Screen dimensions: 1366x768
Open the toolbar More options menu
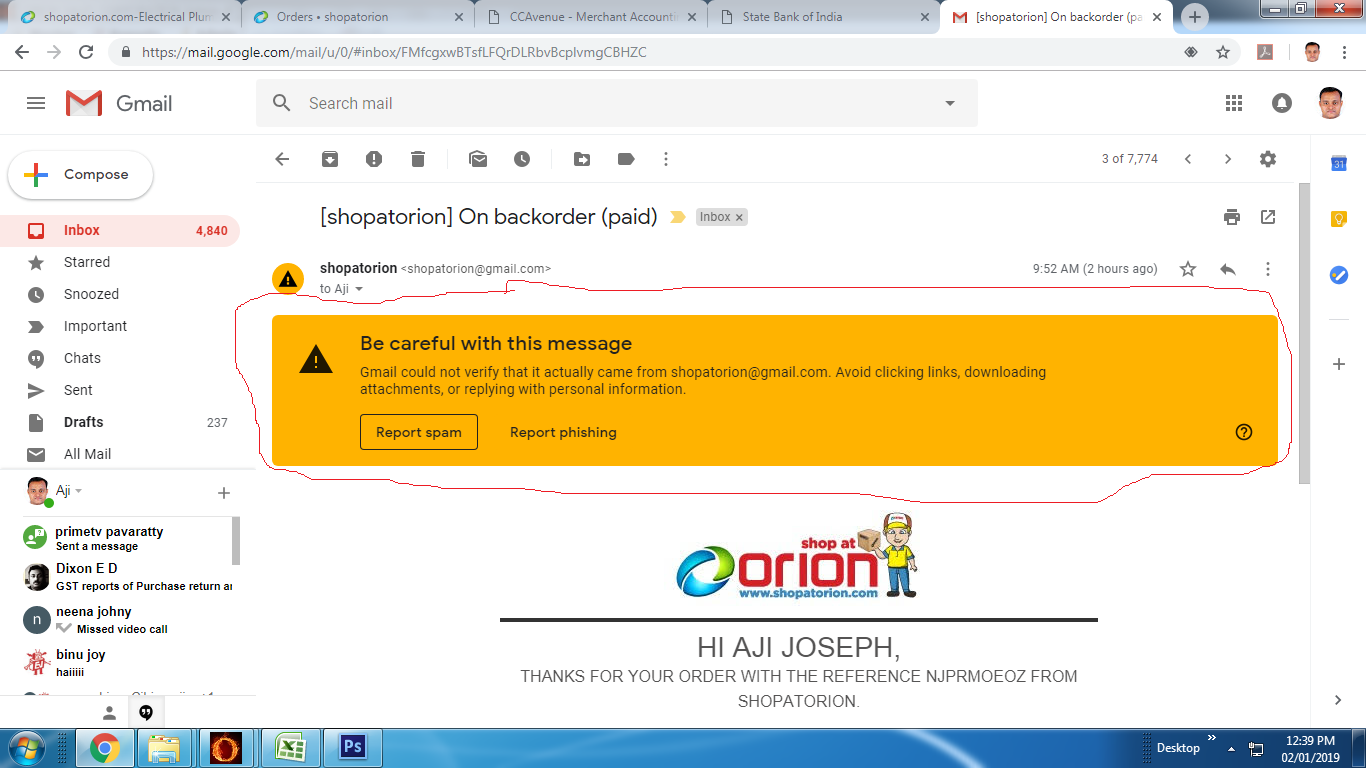[x=666, y=159]
